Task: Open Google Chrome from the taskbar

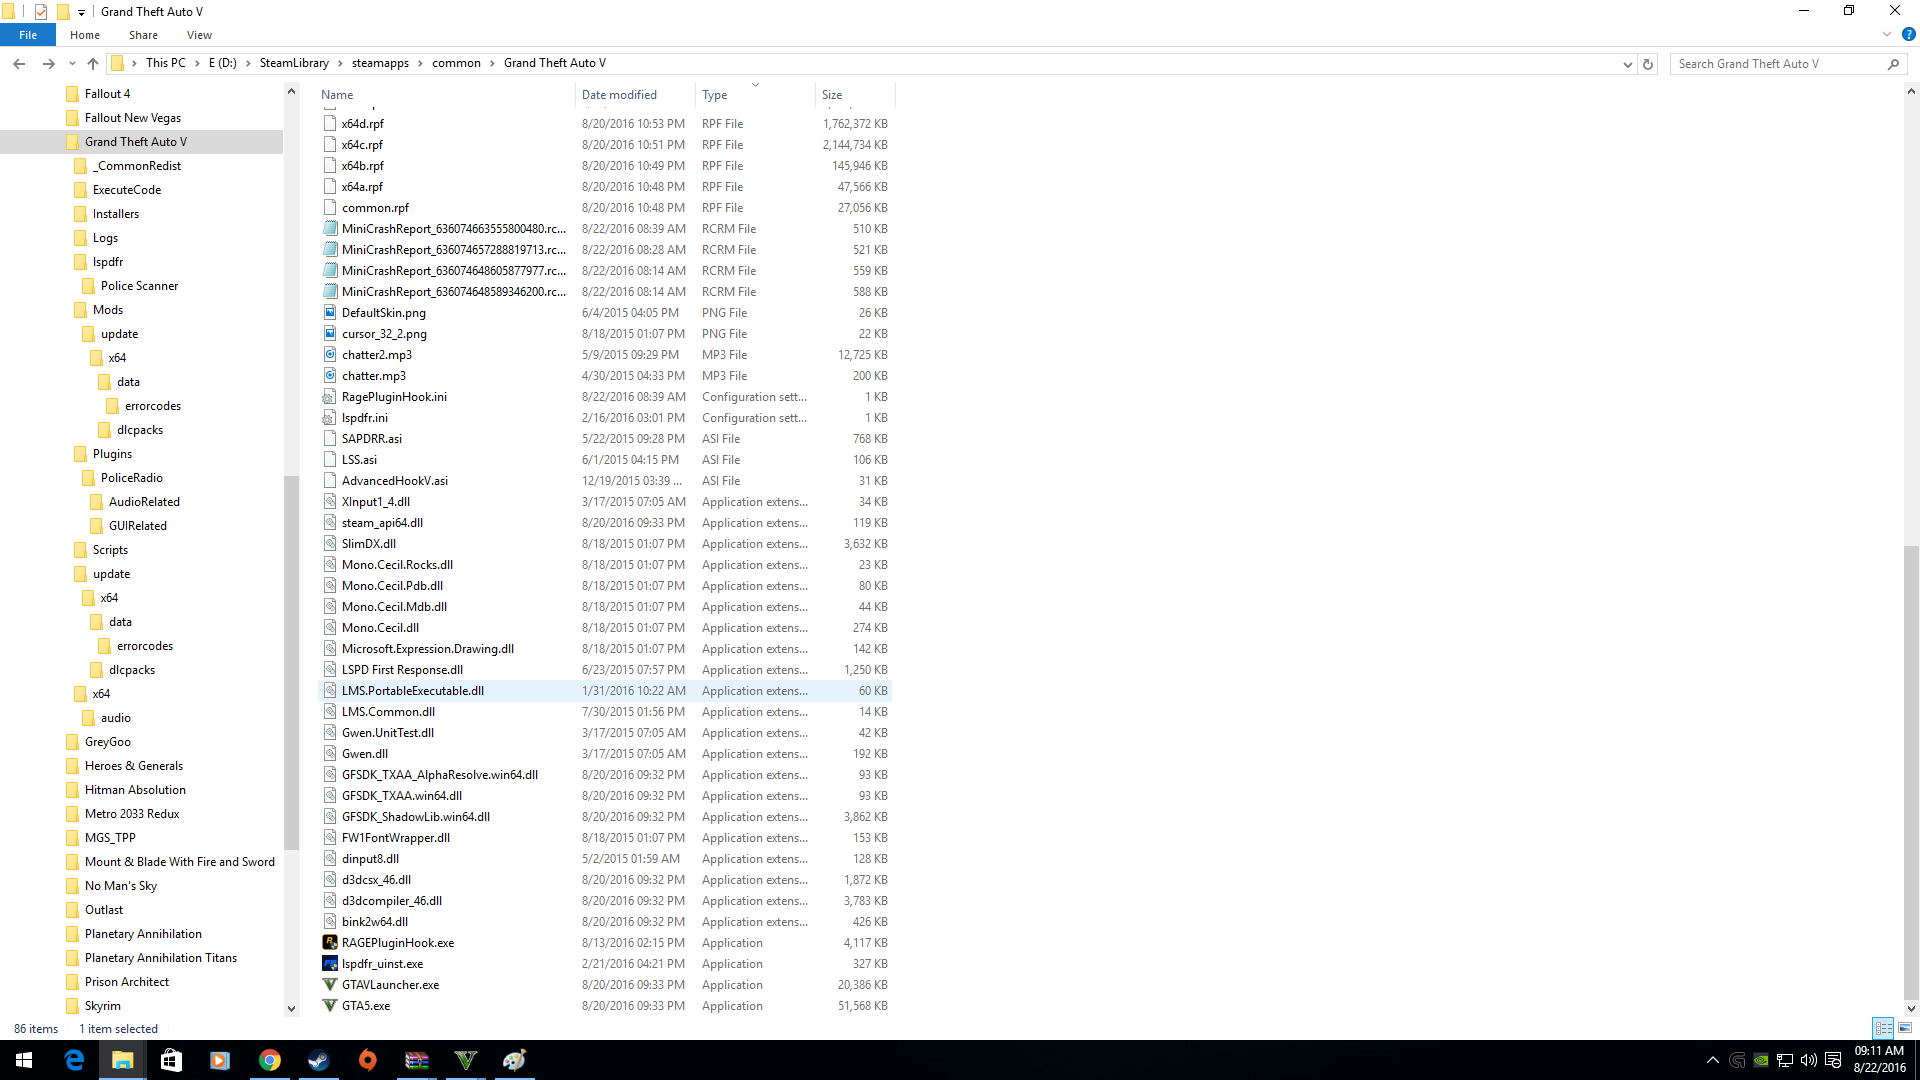Action: point(269,1060)
